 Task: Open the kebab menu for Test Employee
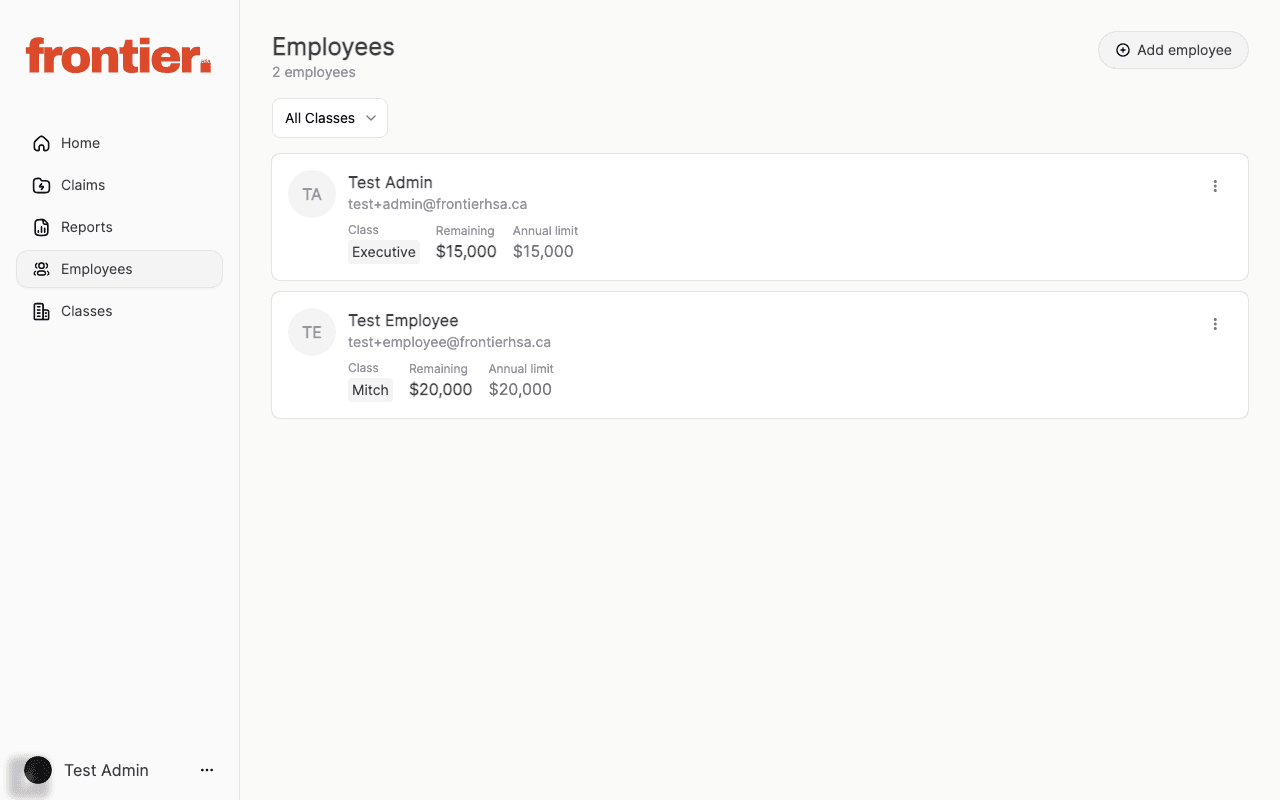[x=1215, y=324]
